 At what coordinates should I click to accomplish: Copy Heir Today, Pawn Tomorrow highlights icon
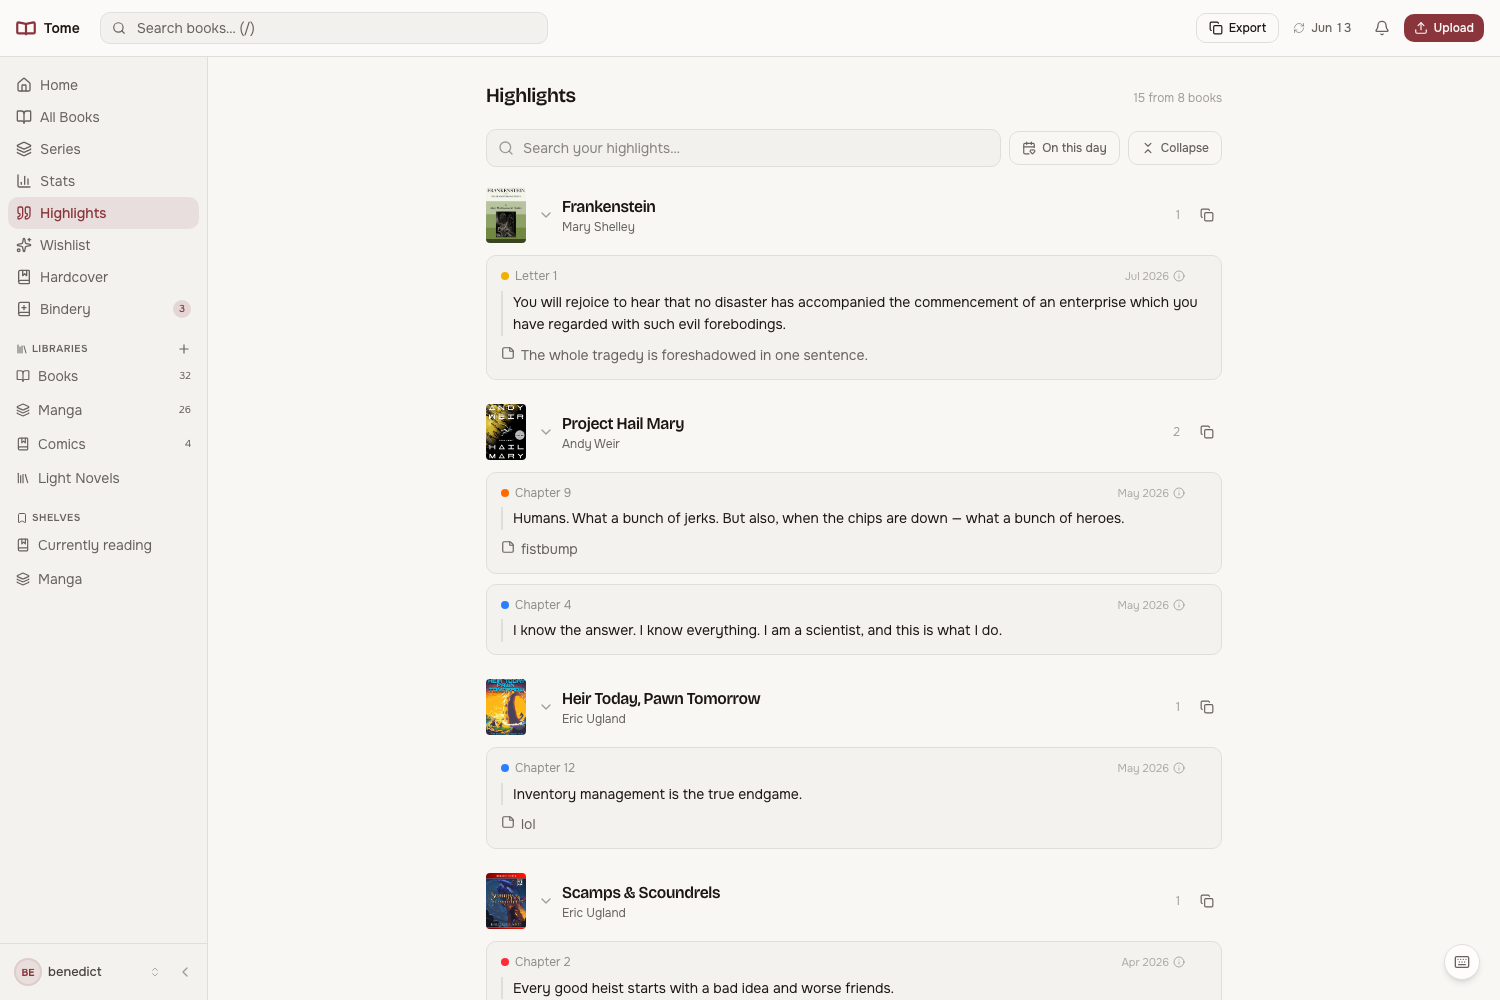[x=1207, y=707]
